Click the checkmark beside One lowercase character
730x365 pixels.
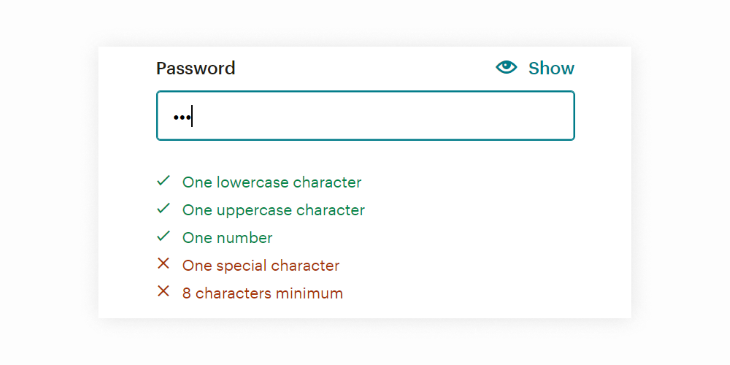click(163, 181)
